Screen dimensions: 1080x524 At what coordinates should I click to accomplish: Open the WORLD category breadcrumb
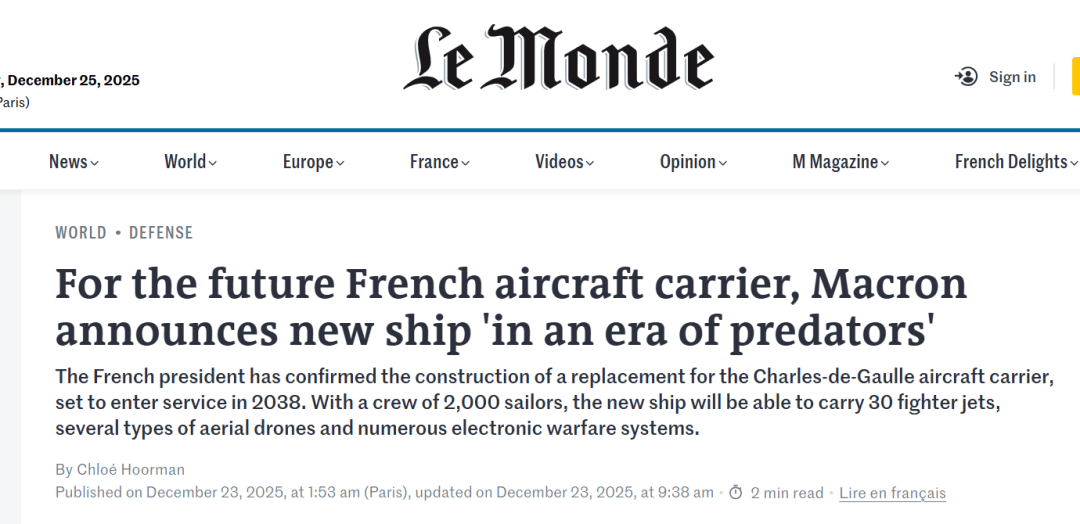tap(81, 233)
